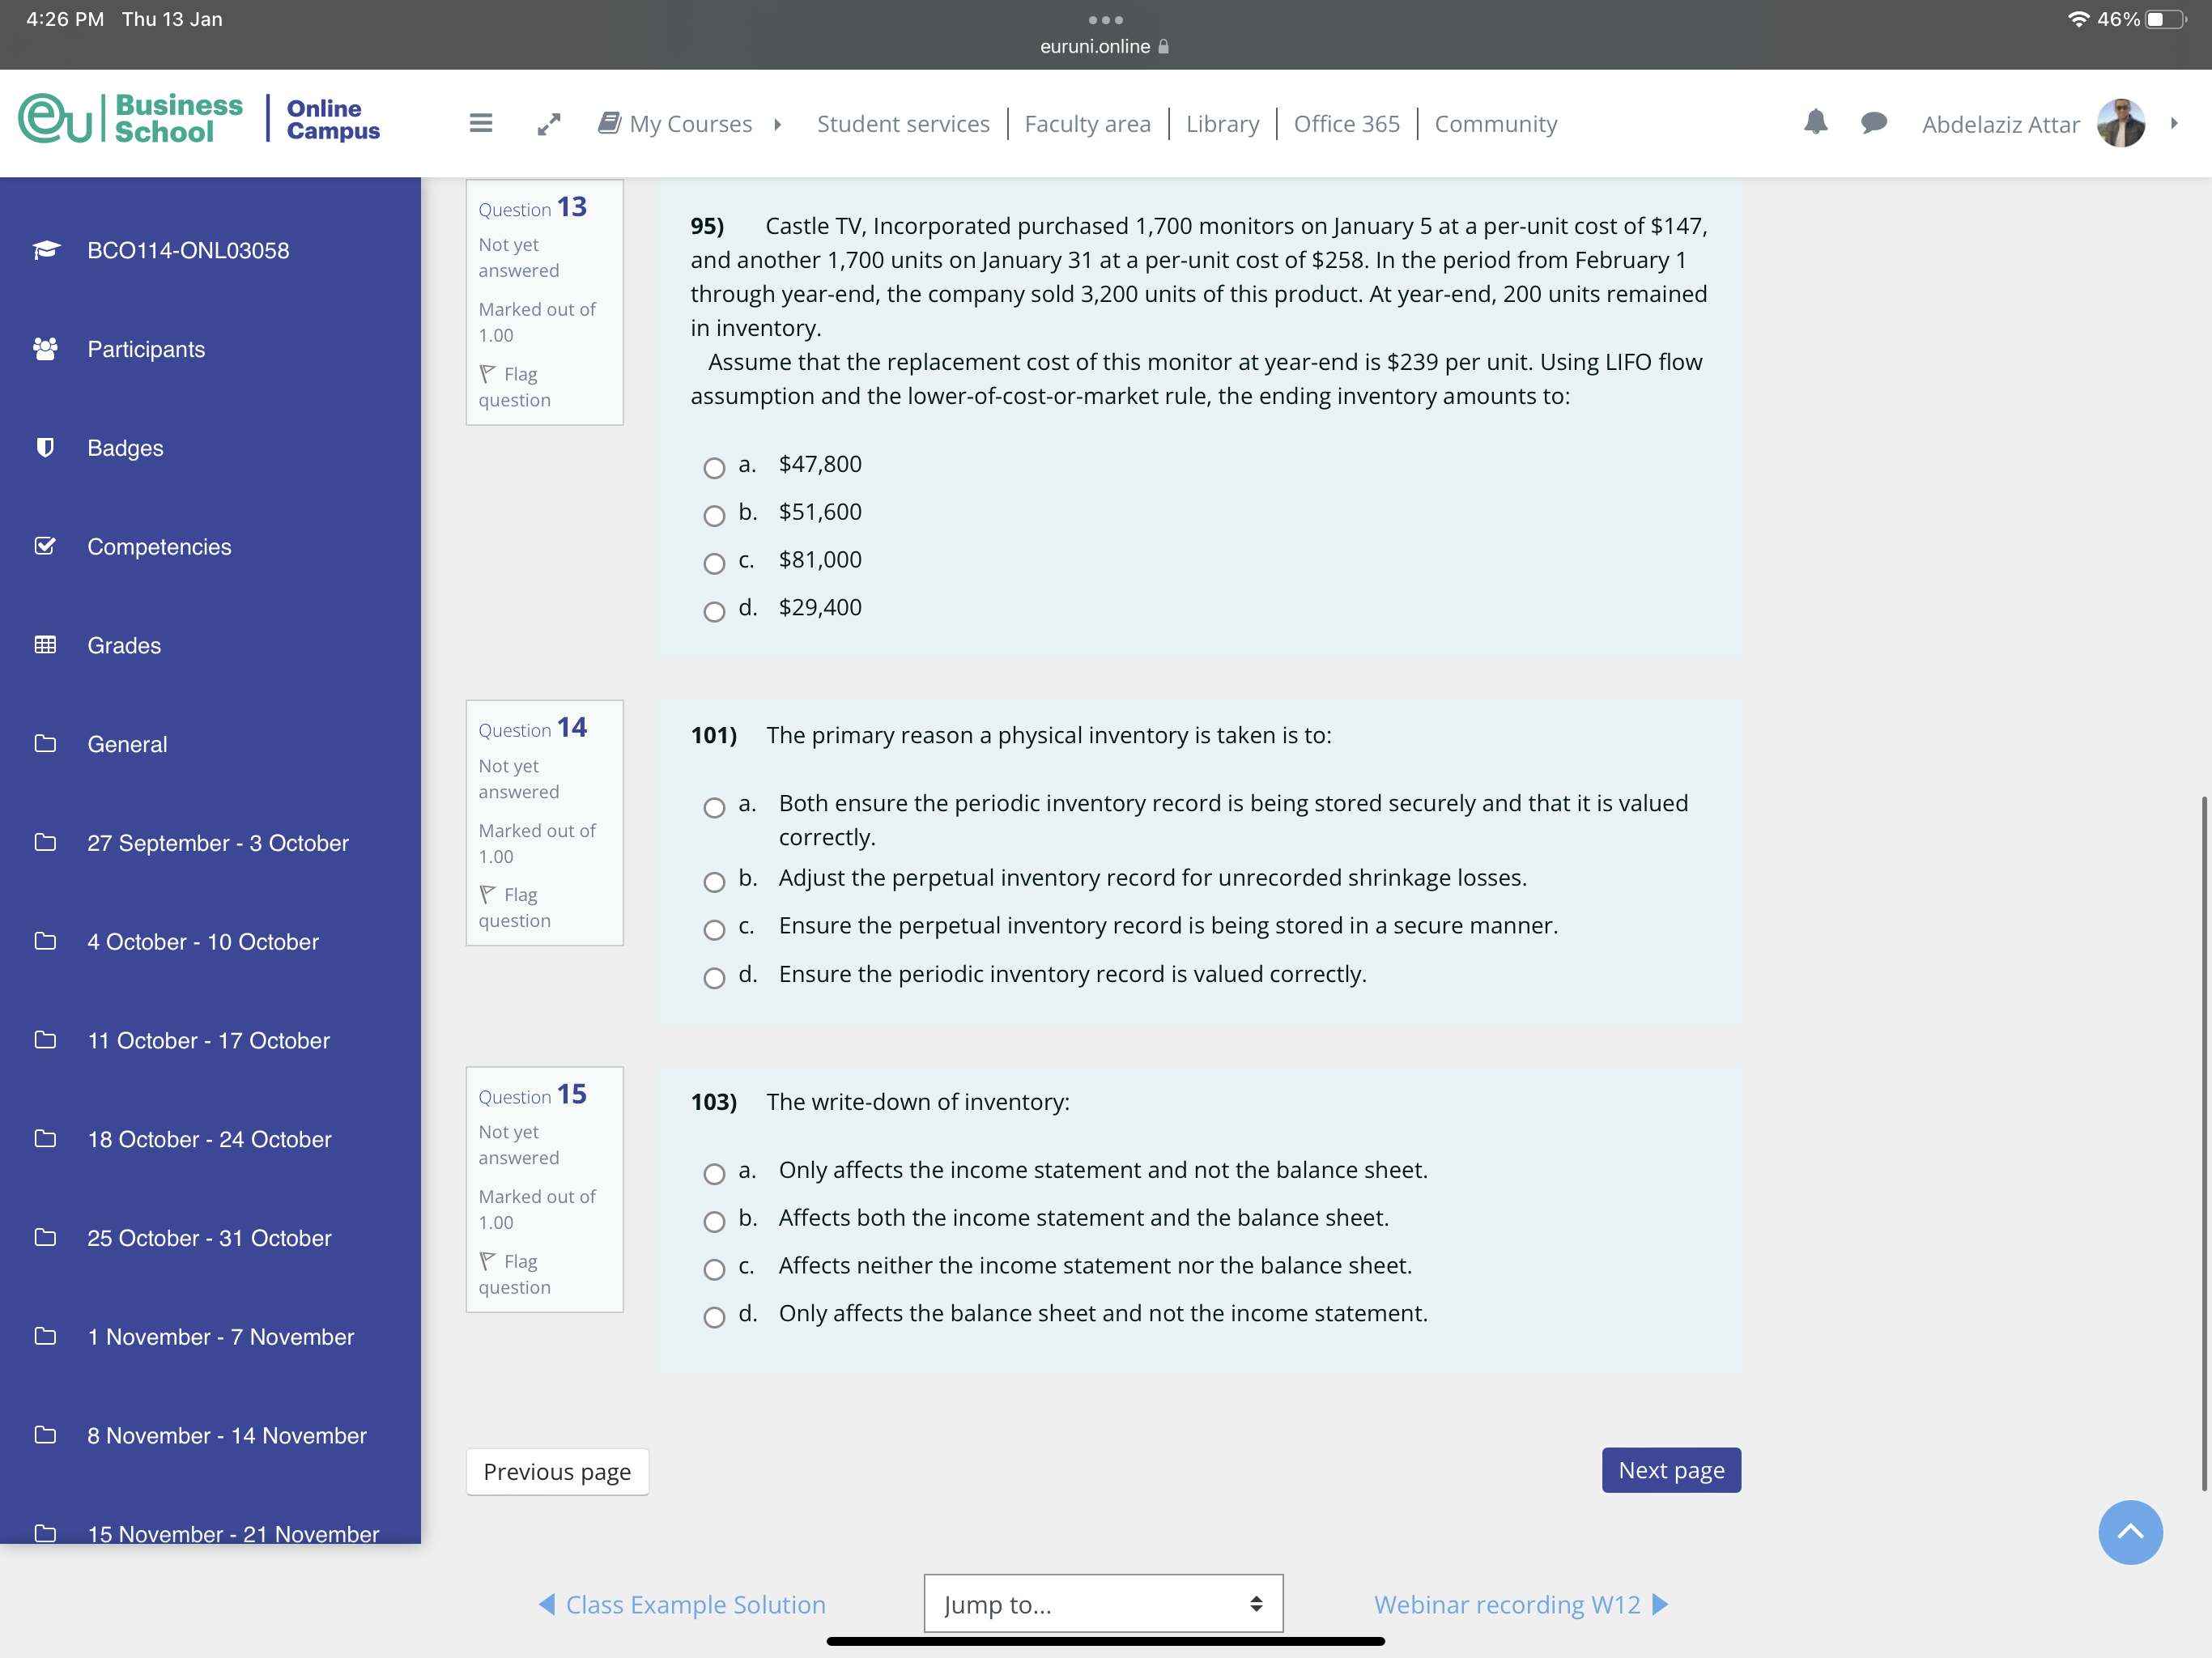The image size is (2212, 1658).
Task: Expand the user menu arrow beside Abdelaziz Attar
Action: tap(2173, 124)
